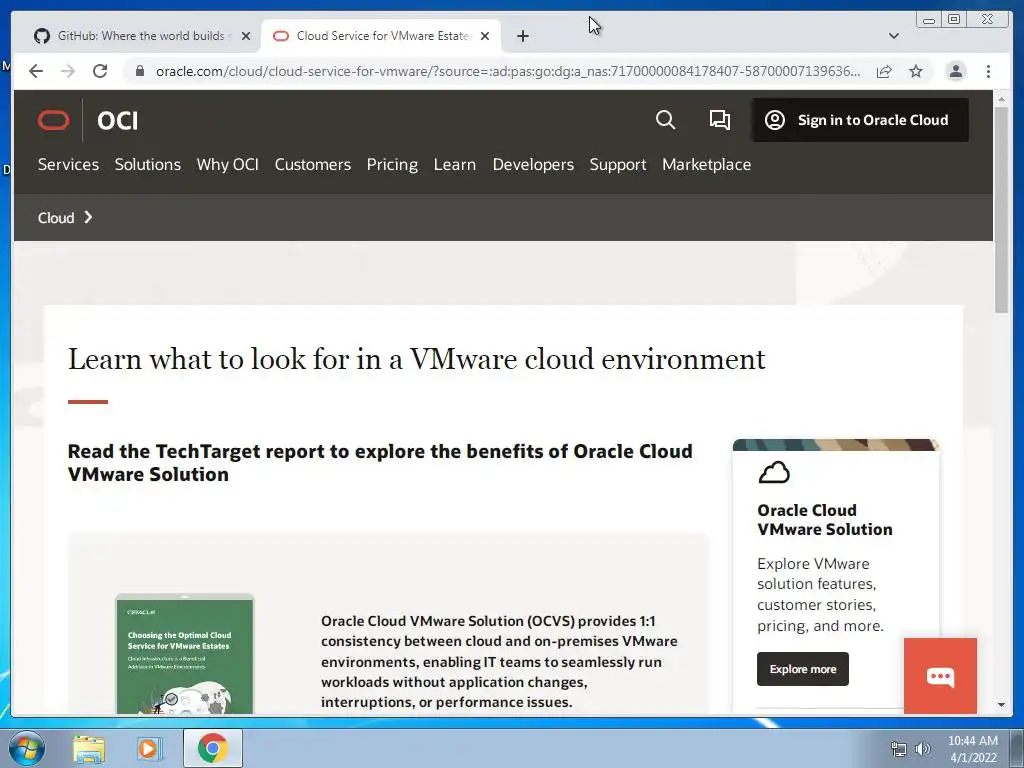The height and width of the screenshot is (768, 1024).
Task: Expand the tab search dropdown arrow
Action: [894, 36]
